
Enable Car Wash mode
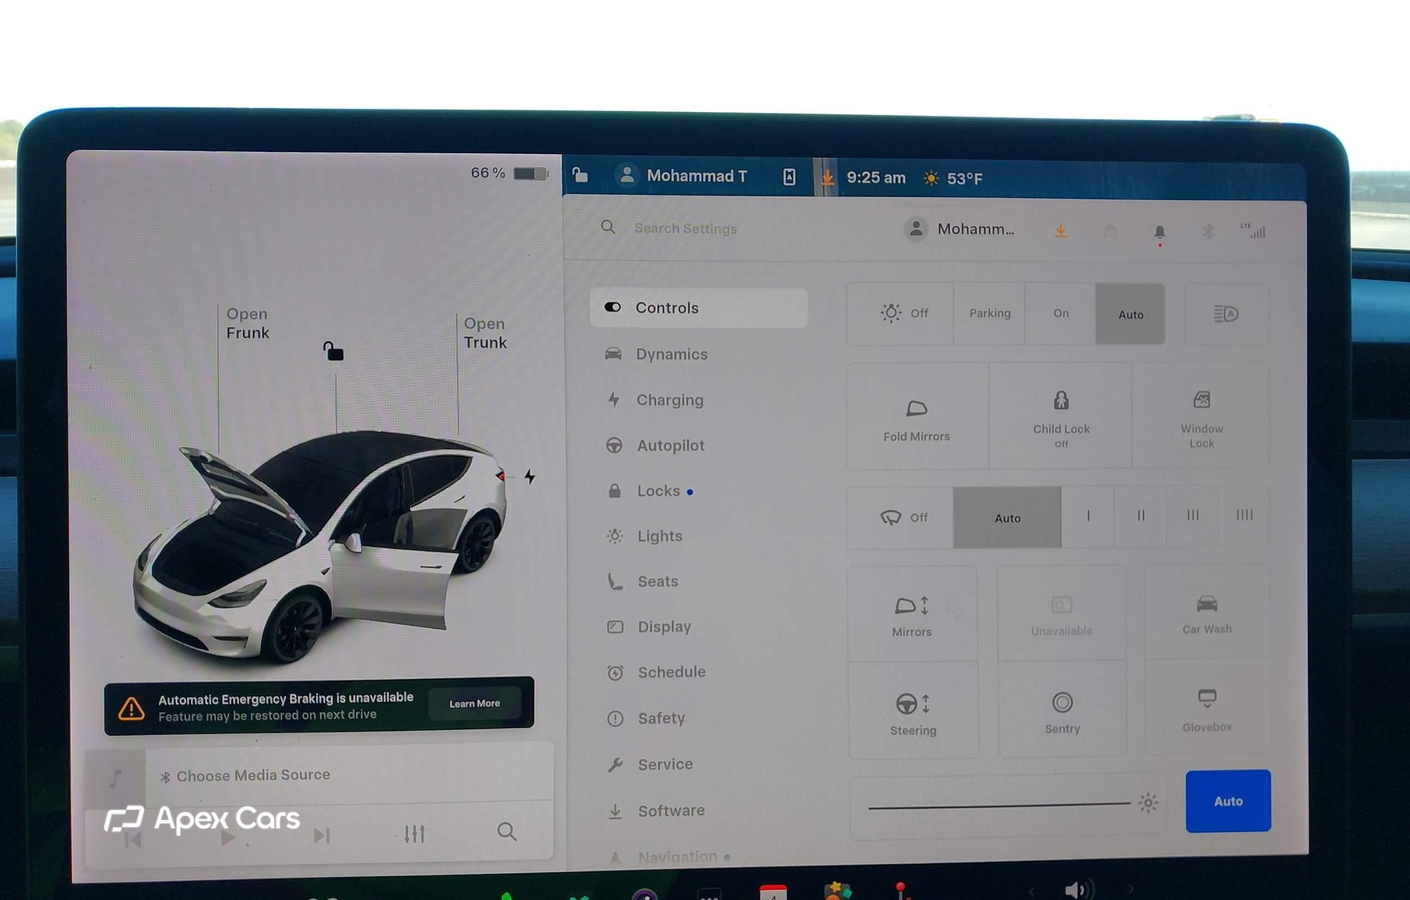tap(1207, 613)
